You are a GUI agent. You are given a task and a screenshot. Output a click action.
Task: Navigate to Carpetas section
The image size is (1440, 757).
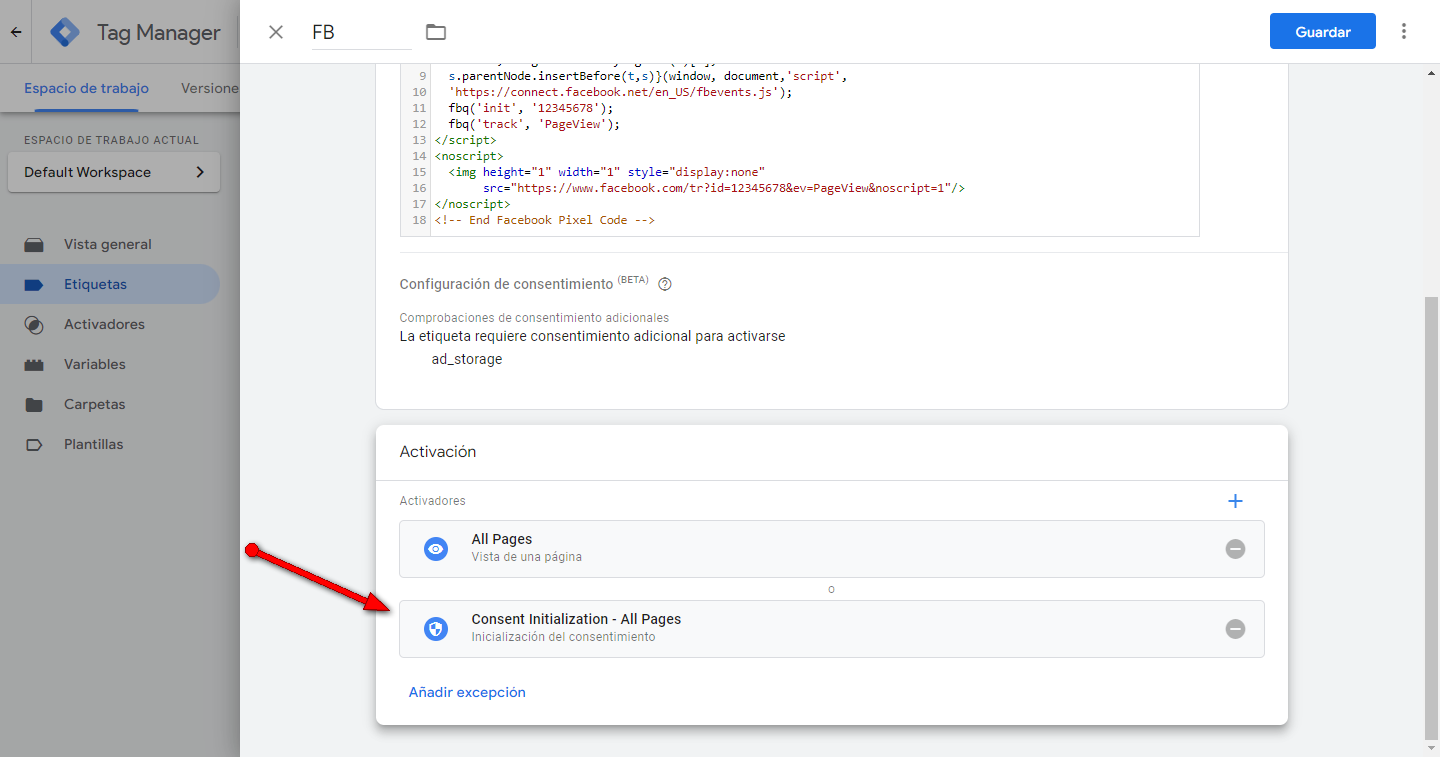[95, 404]
